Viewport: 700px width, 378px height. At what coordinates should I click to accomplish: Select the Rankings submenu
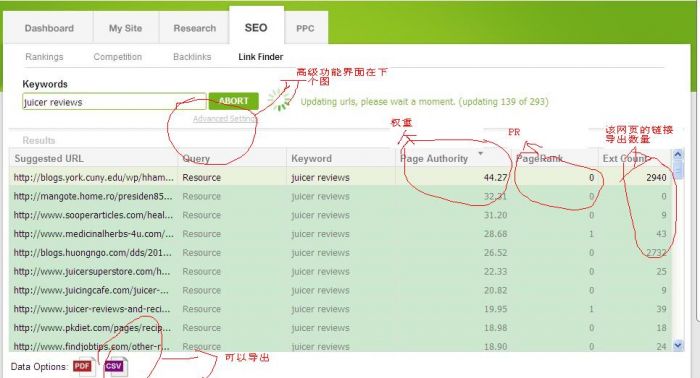[x=44, y=57]
